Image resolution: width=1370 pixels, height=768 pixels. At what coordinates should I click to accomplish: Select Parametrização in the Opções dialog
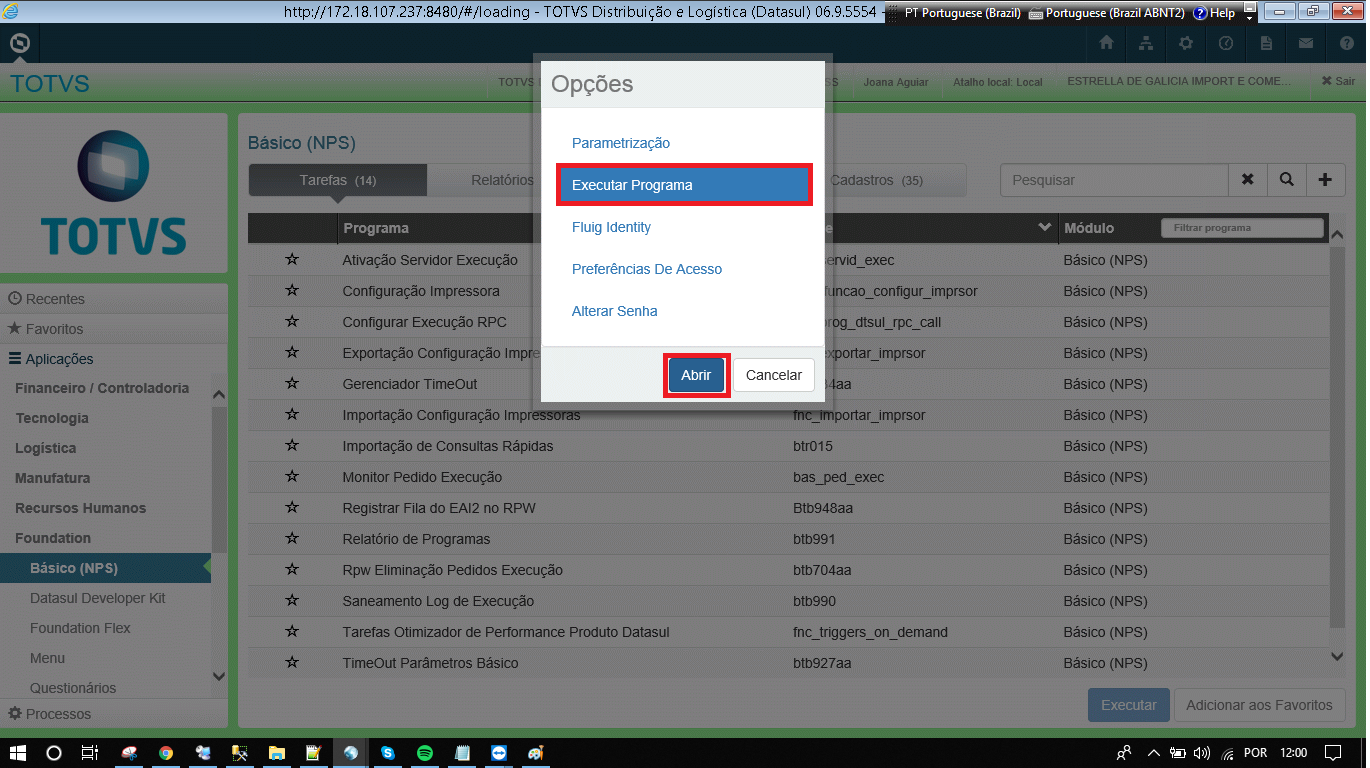click(x=621, y=143)
